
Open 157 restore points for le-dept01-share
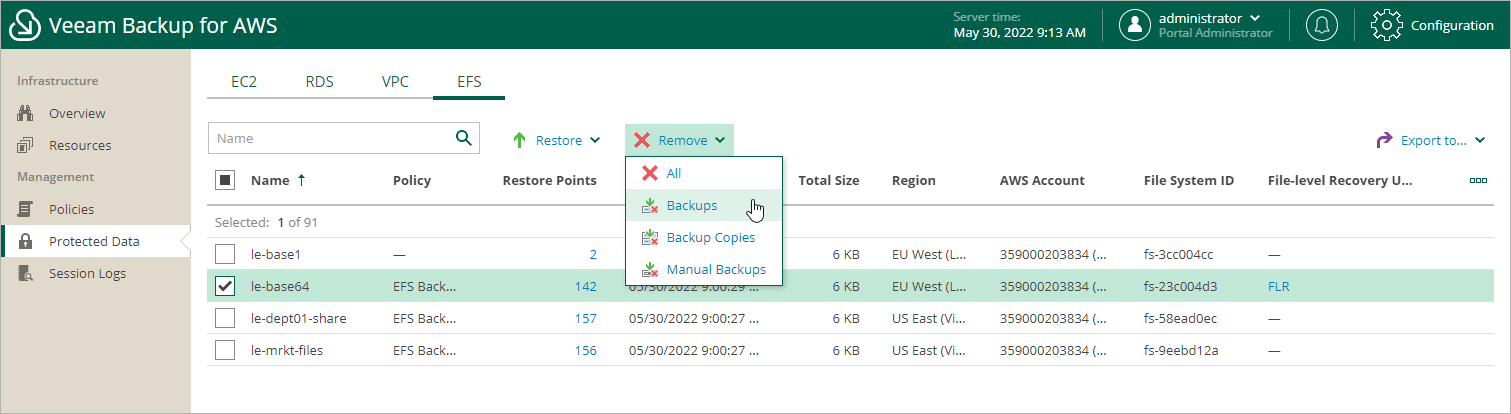coord(585,318)
